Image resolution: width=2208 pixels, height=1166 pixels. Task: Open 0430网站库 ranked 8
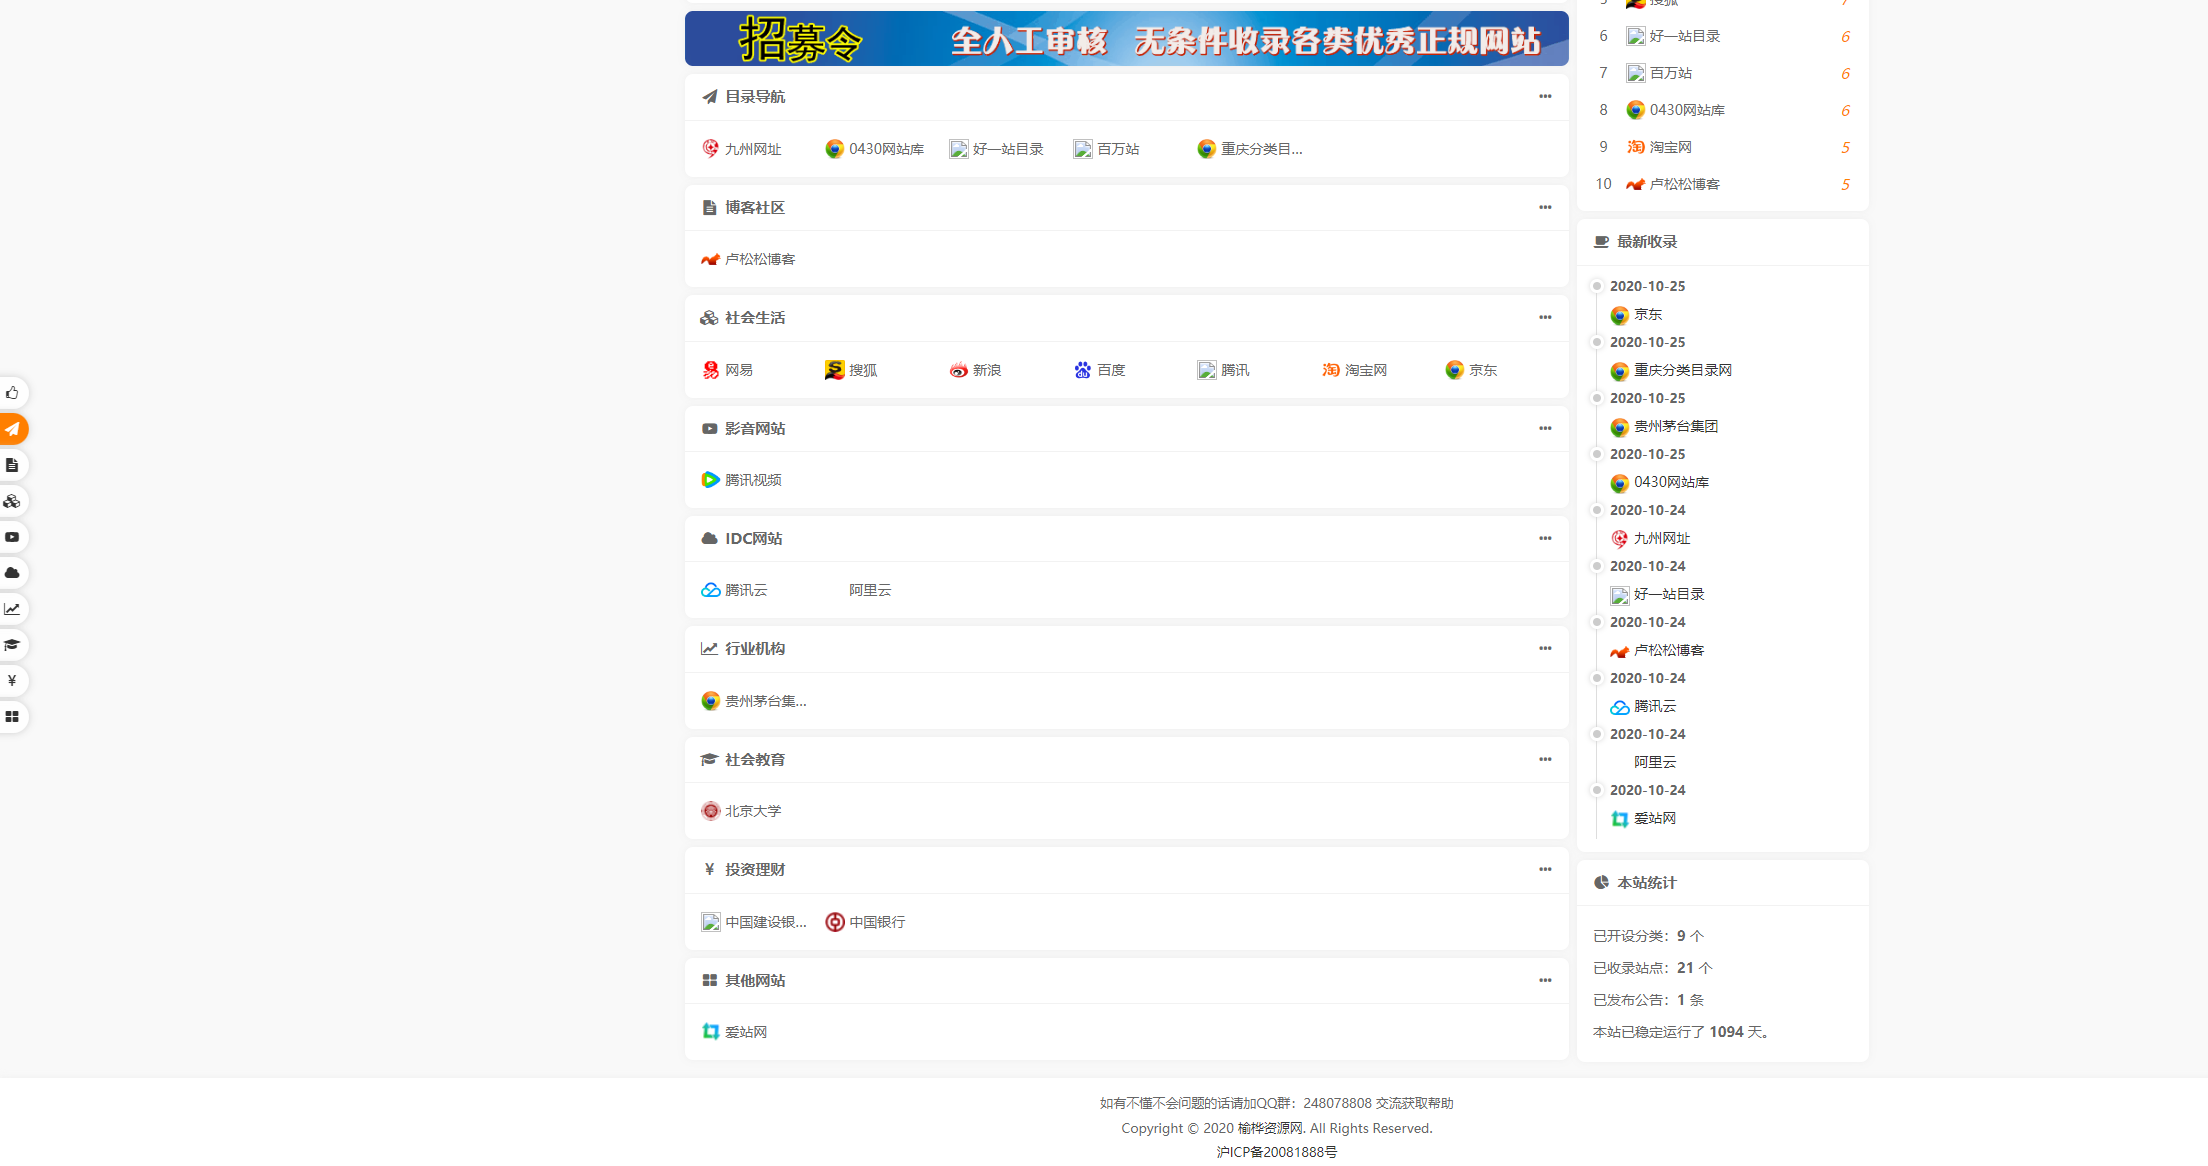coord(1675,110)
